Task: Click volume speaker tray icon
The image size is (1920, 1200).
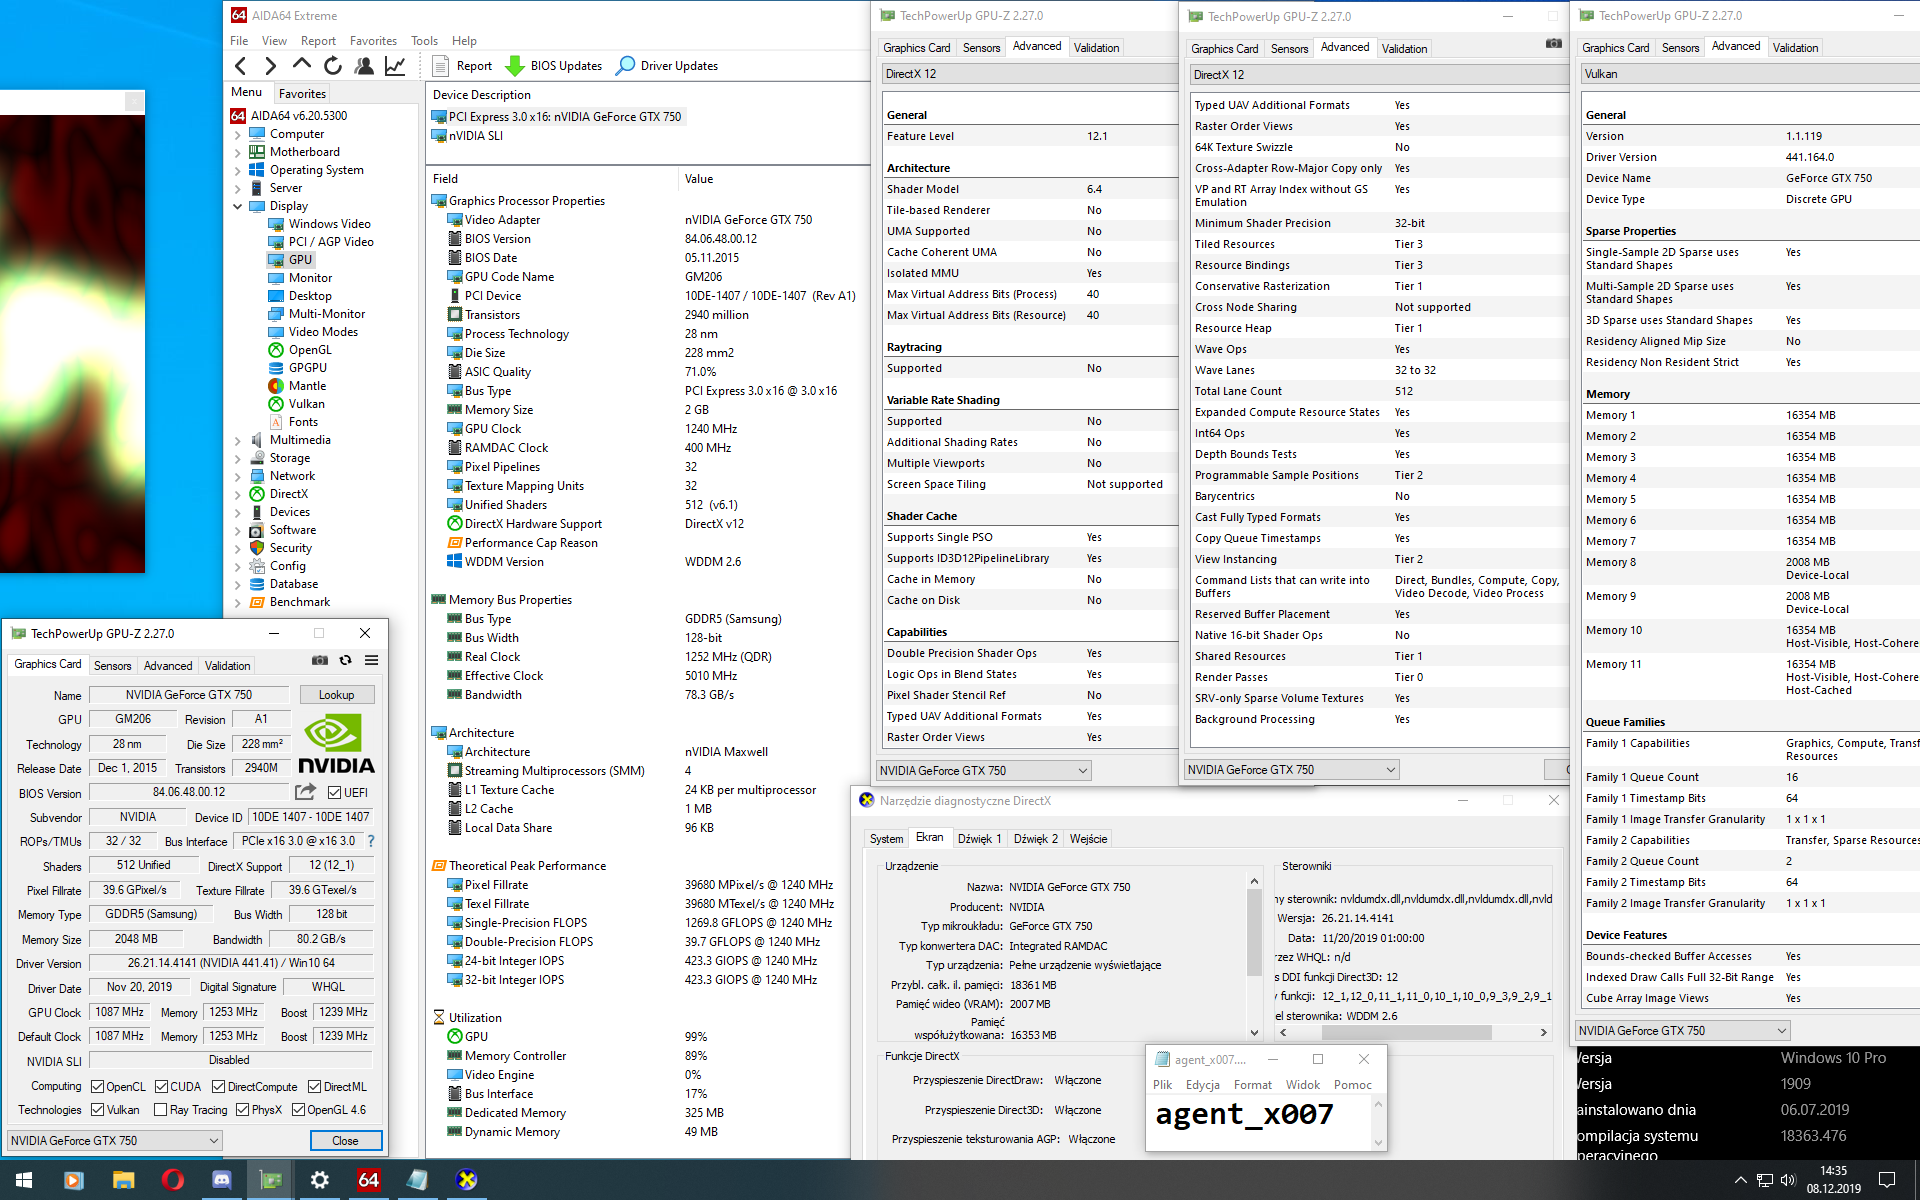Action: click(x=1788, y=1180)
